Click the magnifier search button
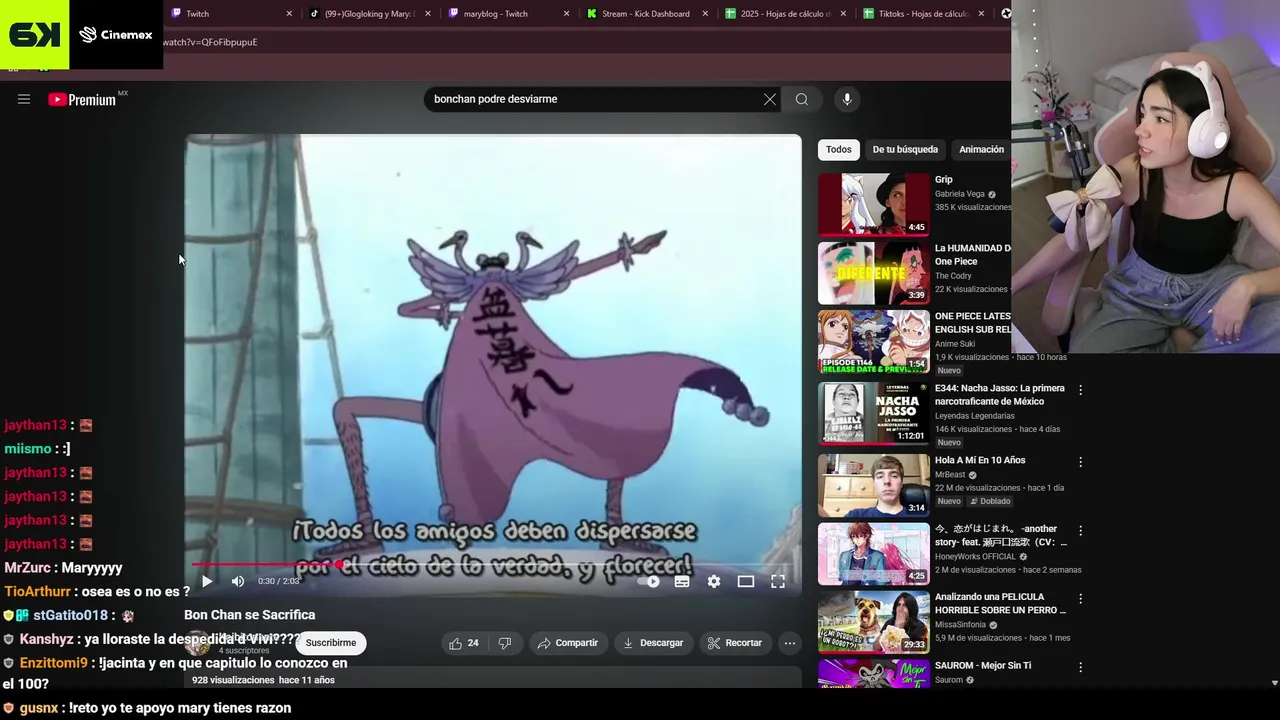Image resolution: width=1280 pixels, height=720 pixels. [x=802, y=99]
